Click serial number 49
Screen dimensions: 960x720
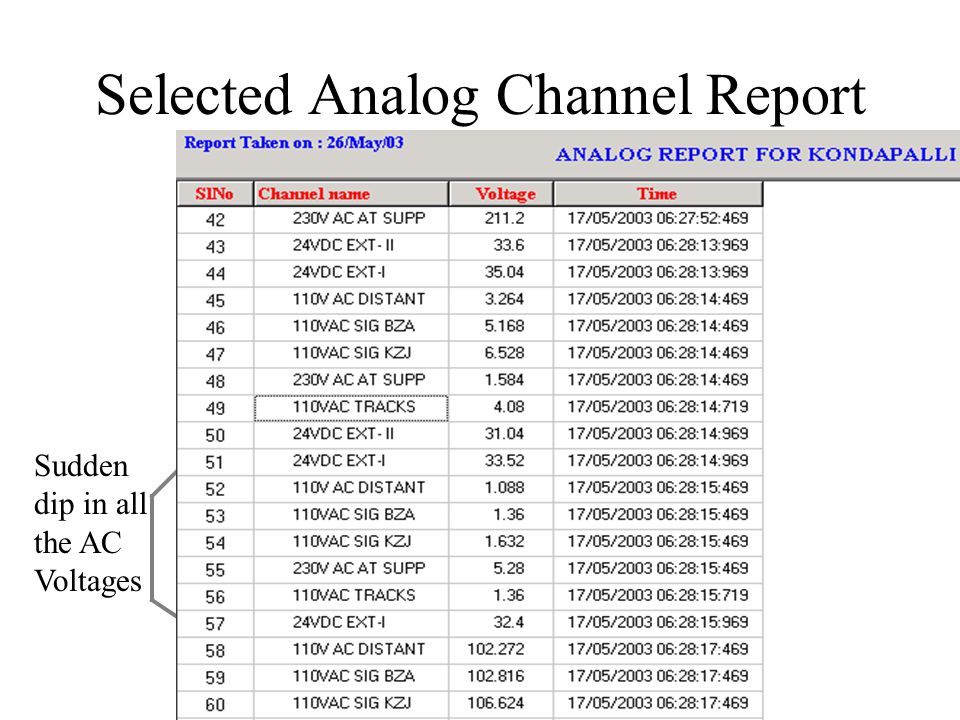pyautogui.click(x=215, y=408)
